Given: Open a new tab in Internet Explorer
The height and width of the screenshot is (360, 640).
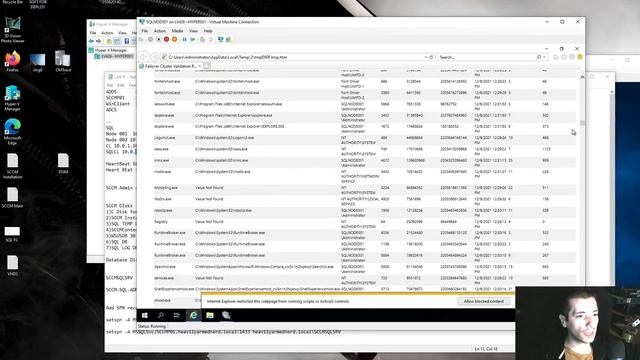Looking at the screenshot, I should pos(207,66).
